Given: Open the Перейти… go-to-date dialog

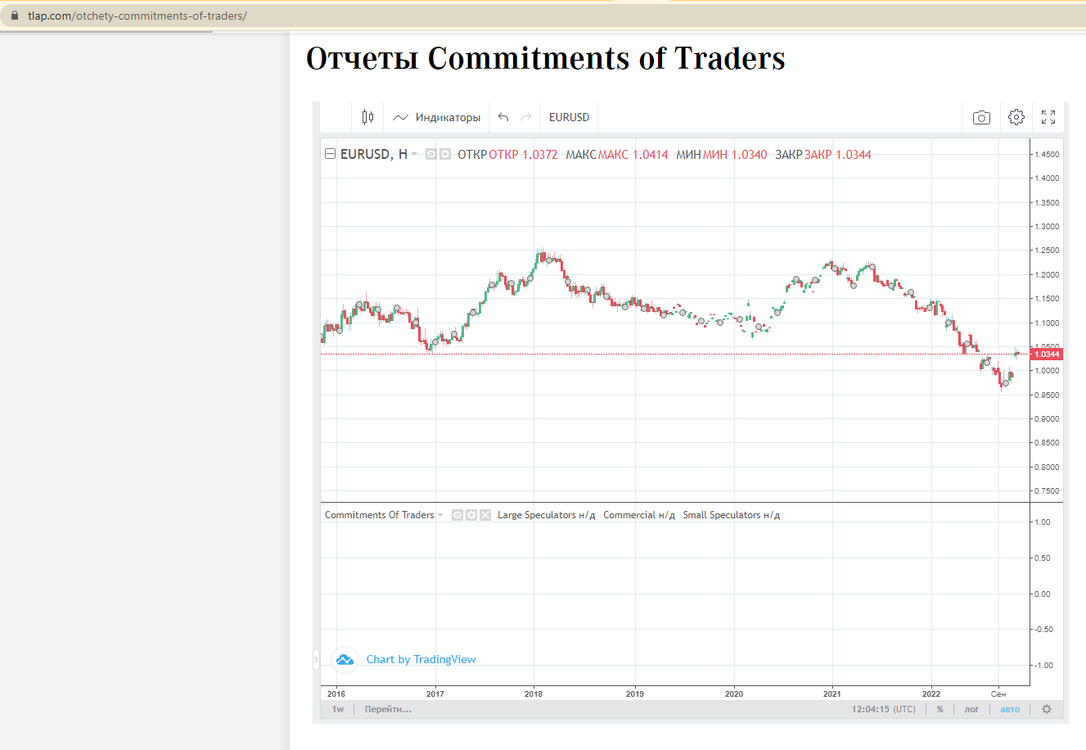Looking at the screenshot, I should (x=388, y=709).
